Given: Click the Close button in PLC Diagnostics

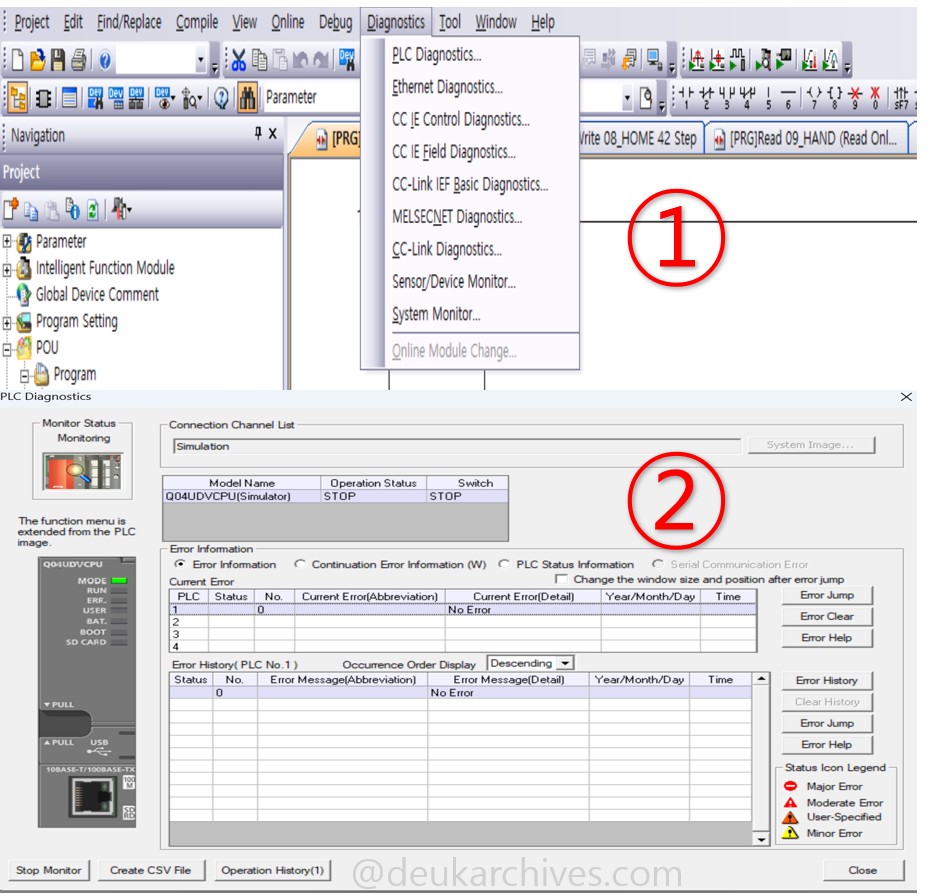Looking at the screenshot, I should coord(863,870).
